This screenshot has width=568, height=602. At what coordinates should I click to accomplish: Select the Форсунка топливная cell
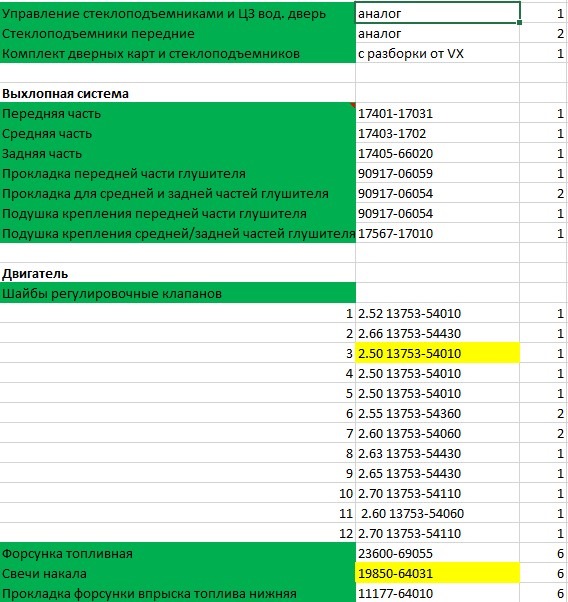click(178, 553)
